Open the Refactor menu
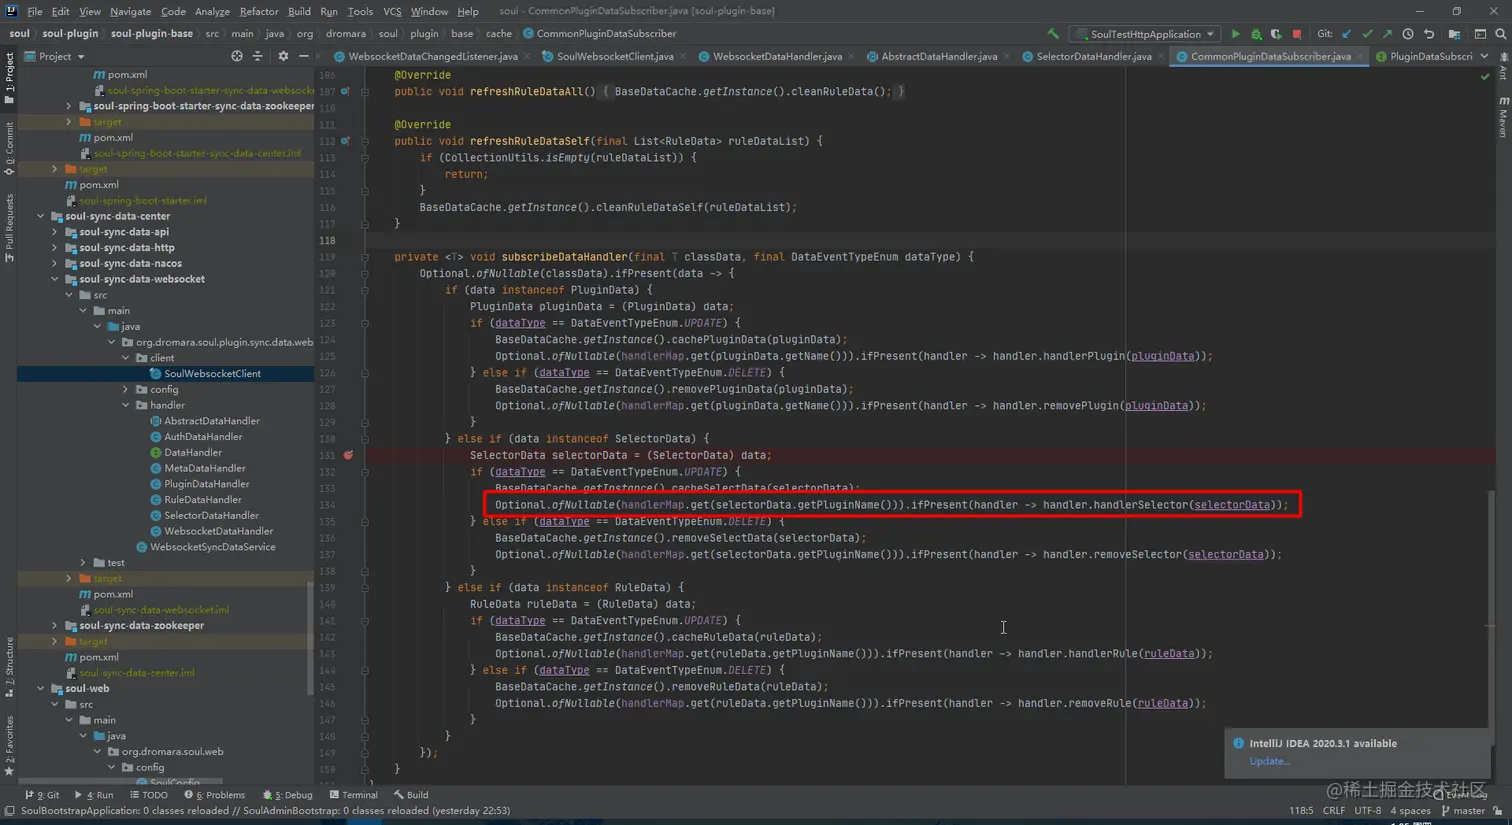The width and height of the screenshot is (1512, 825). click(259, 11)
